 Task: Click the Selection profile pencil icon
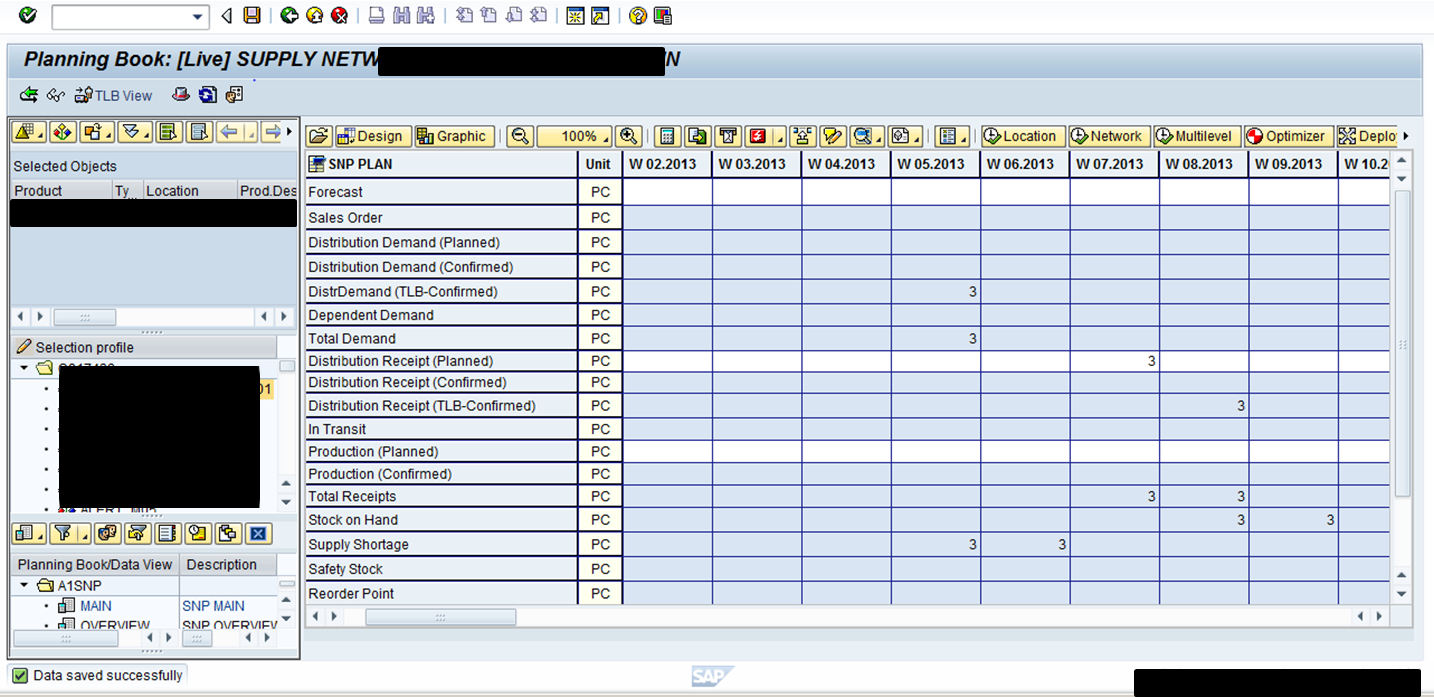click(x=24, y=347)
